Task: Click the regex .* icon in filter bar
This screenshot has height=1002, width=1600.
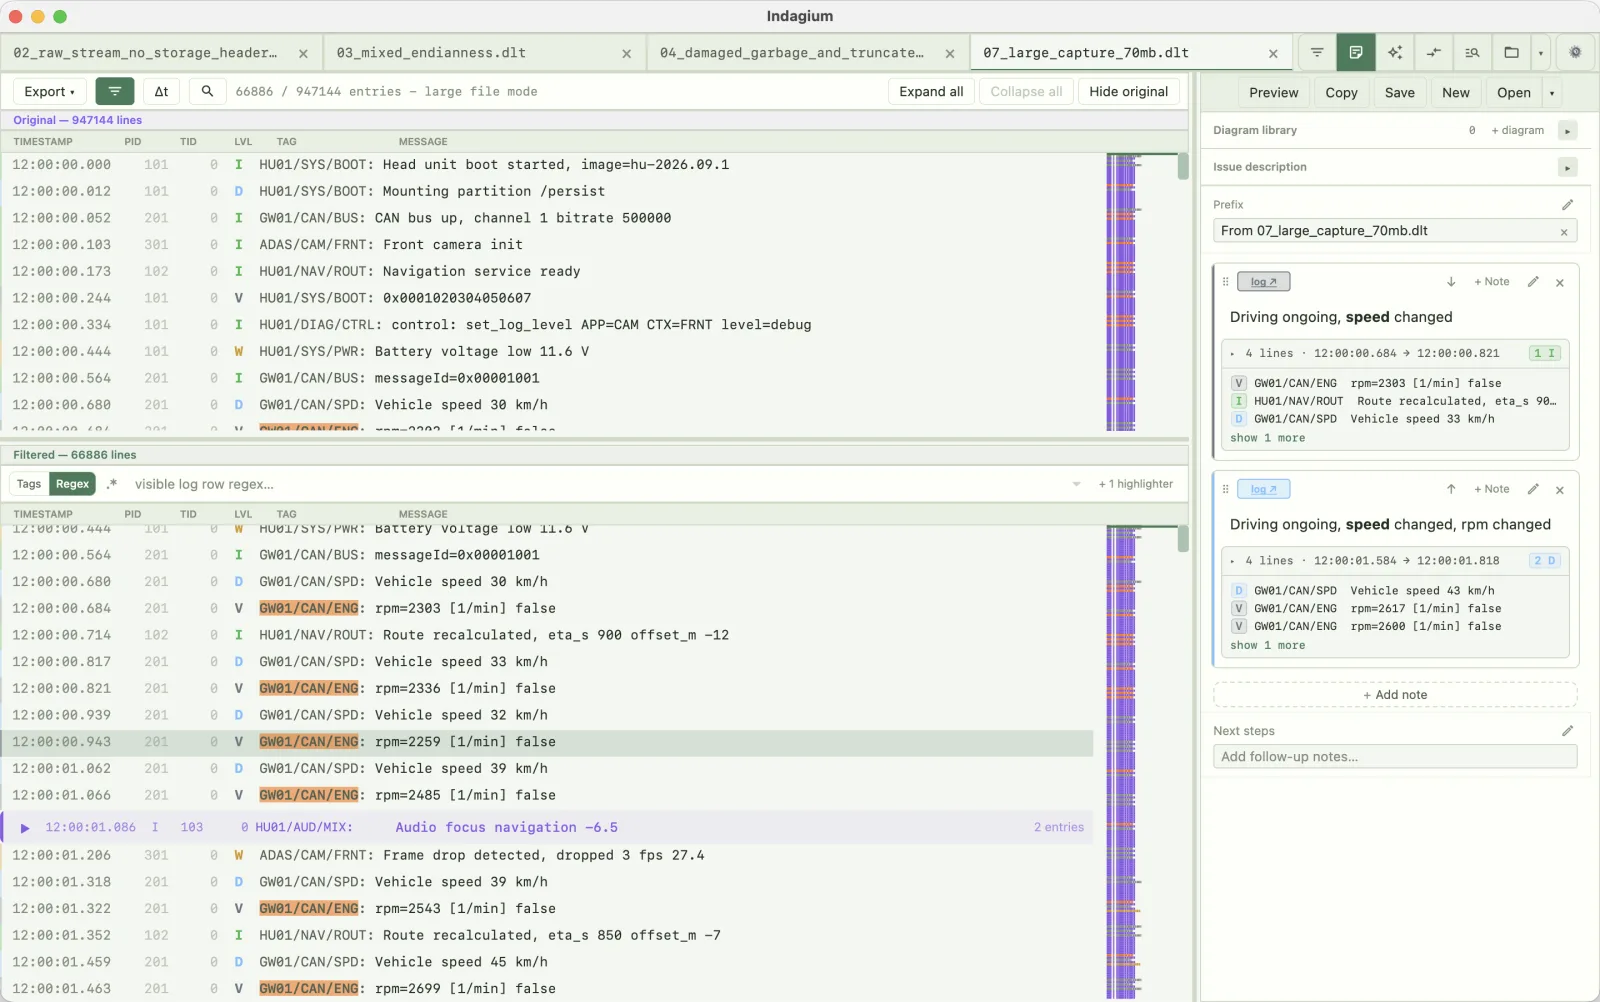Action: coord(112,484)
